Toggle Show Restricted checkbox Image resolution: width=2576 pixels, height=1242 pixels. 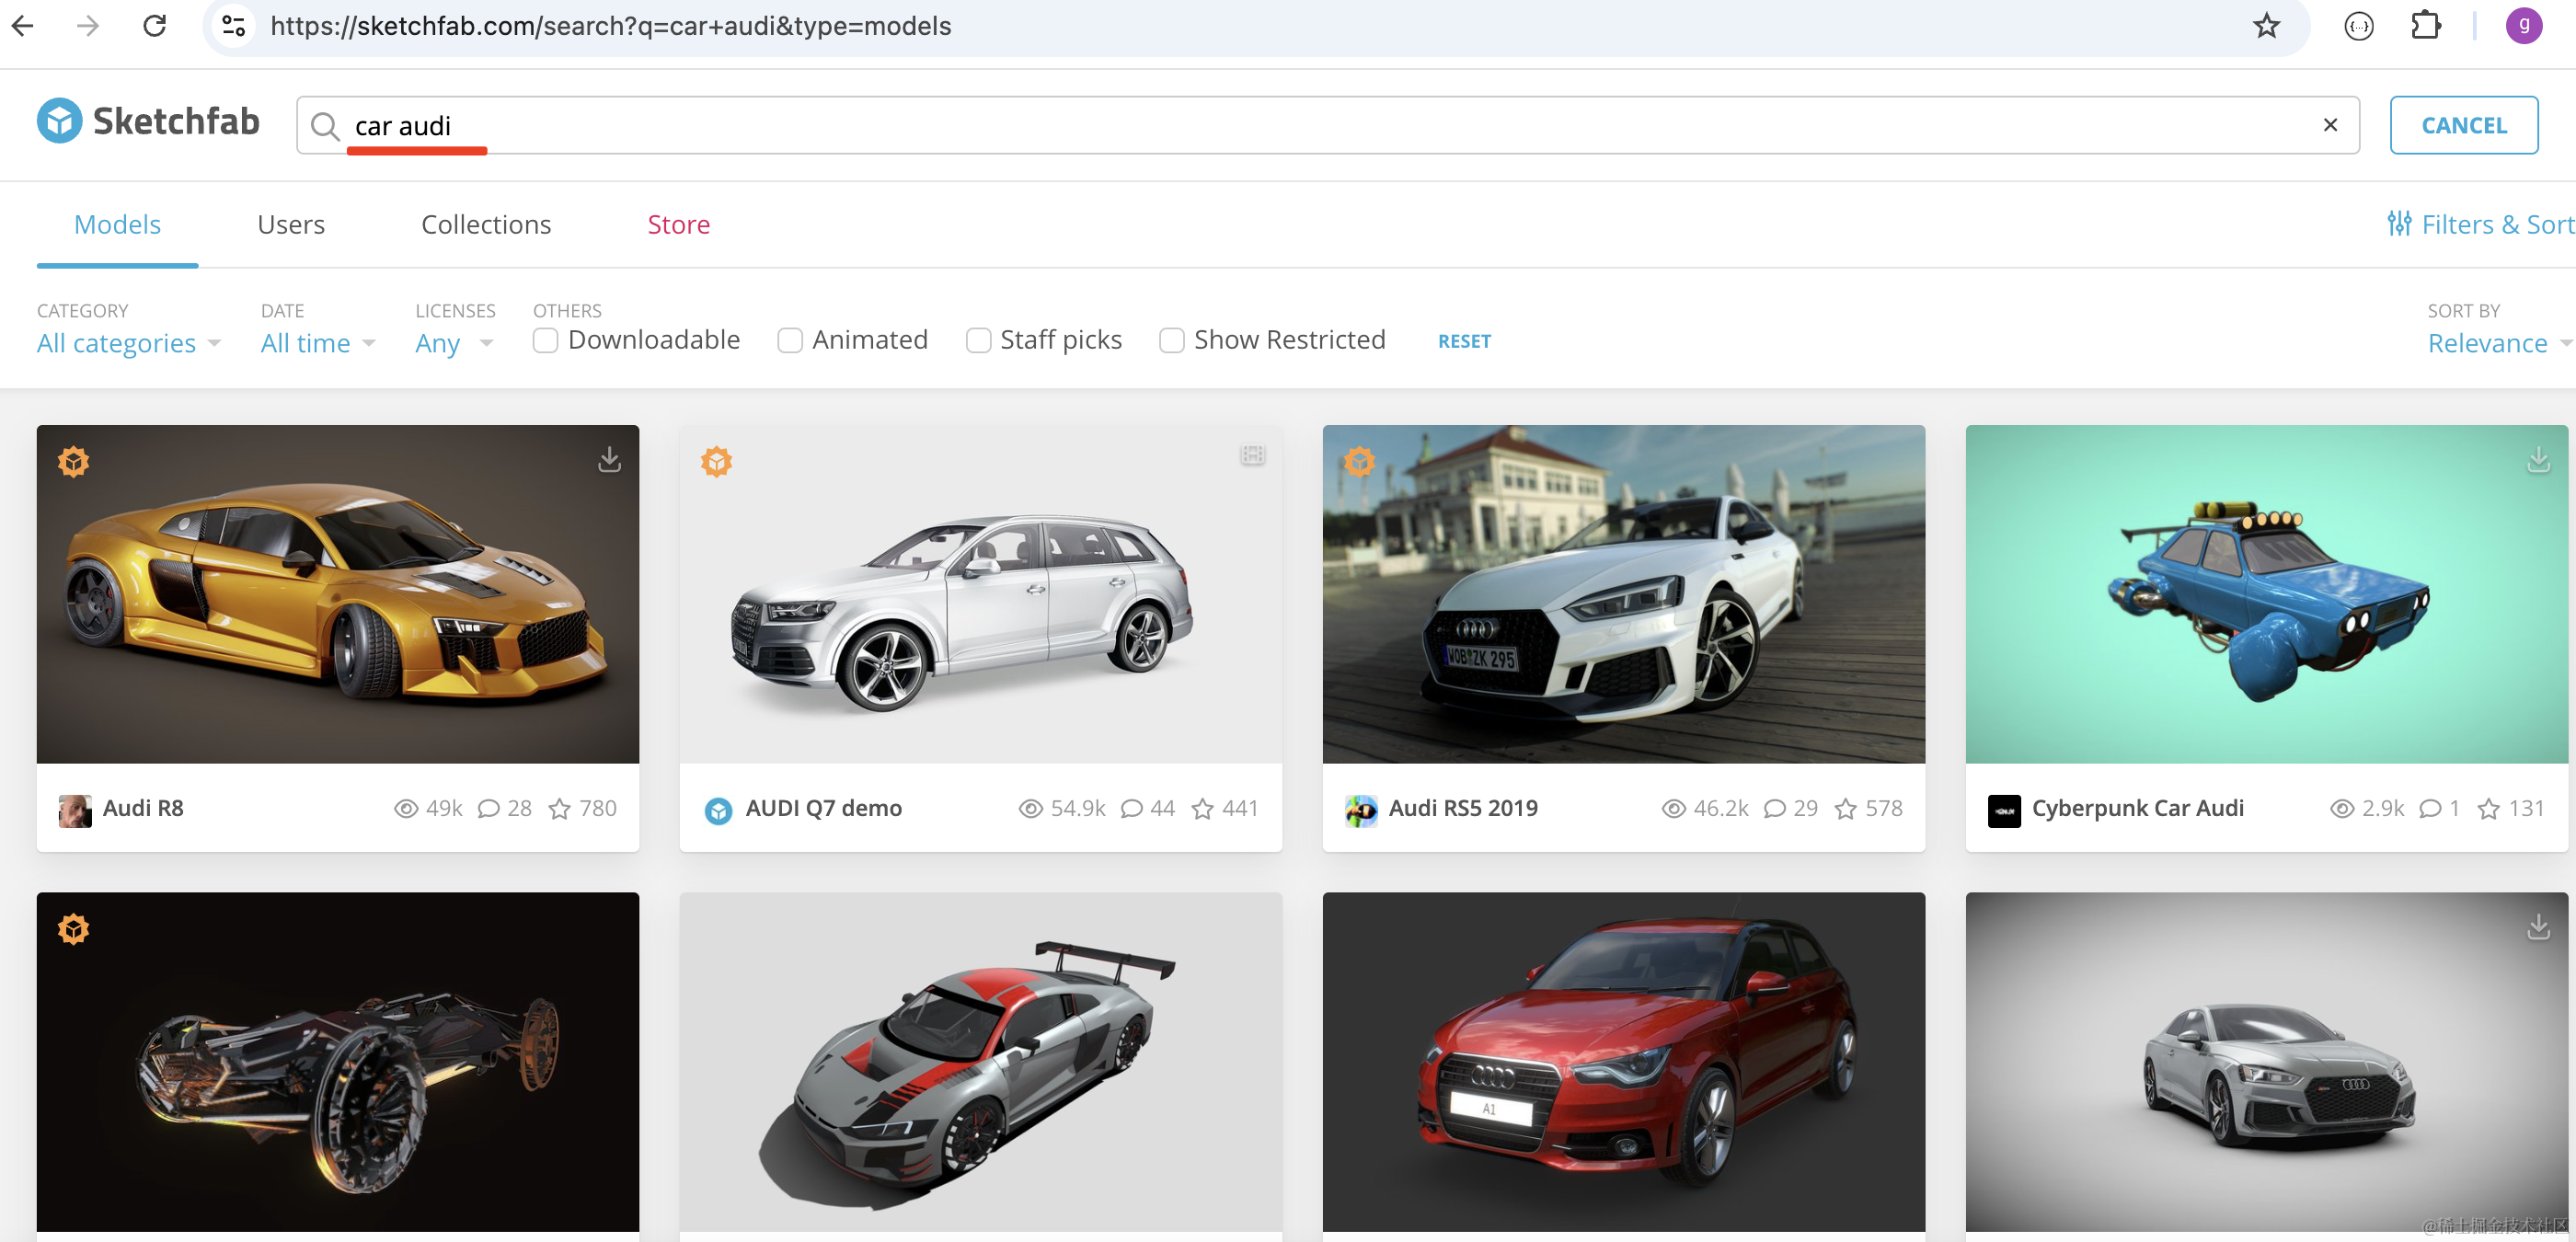[1171, 340]
